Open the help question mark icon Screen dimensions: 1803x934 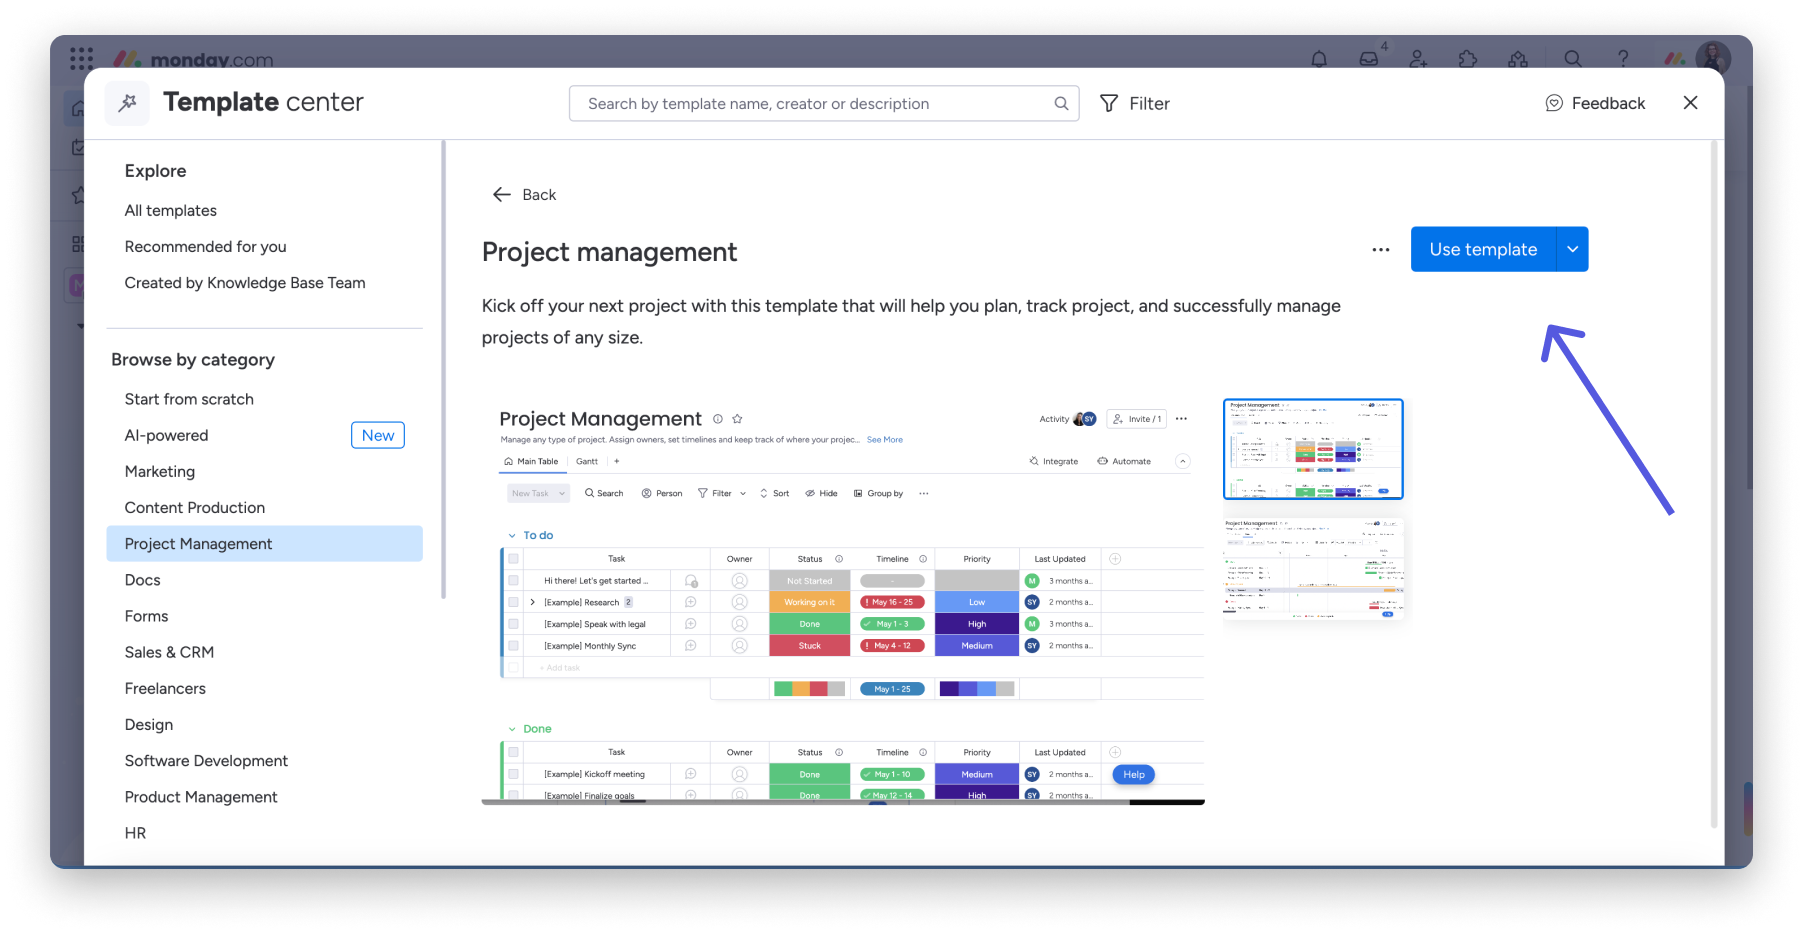coord(1623,59)
